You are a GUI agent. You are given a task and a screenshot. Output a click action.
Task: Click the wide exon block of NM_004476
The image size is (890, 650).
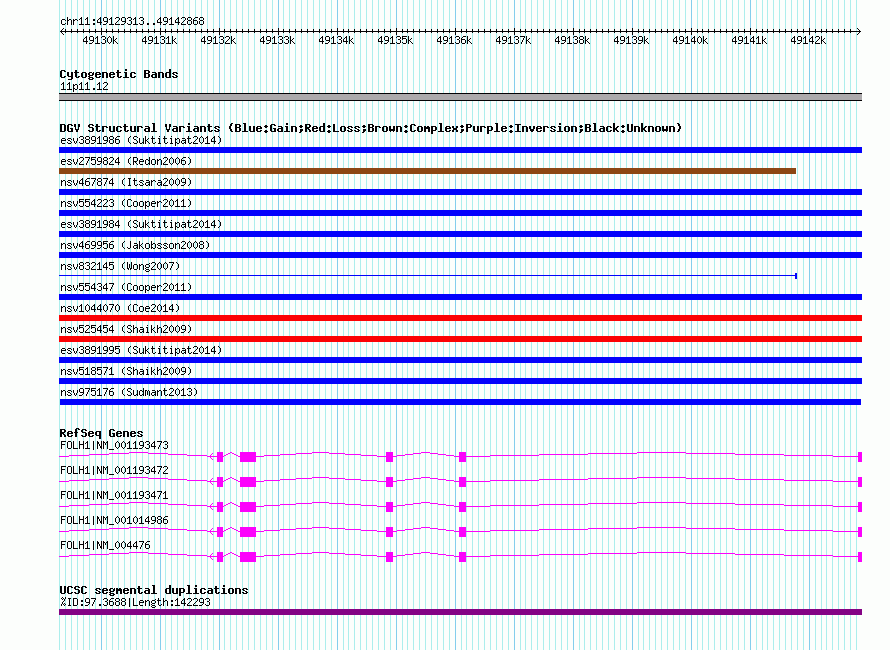(248, 557)
